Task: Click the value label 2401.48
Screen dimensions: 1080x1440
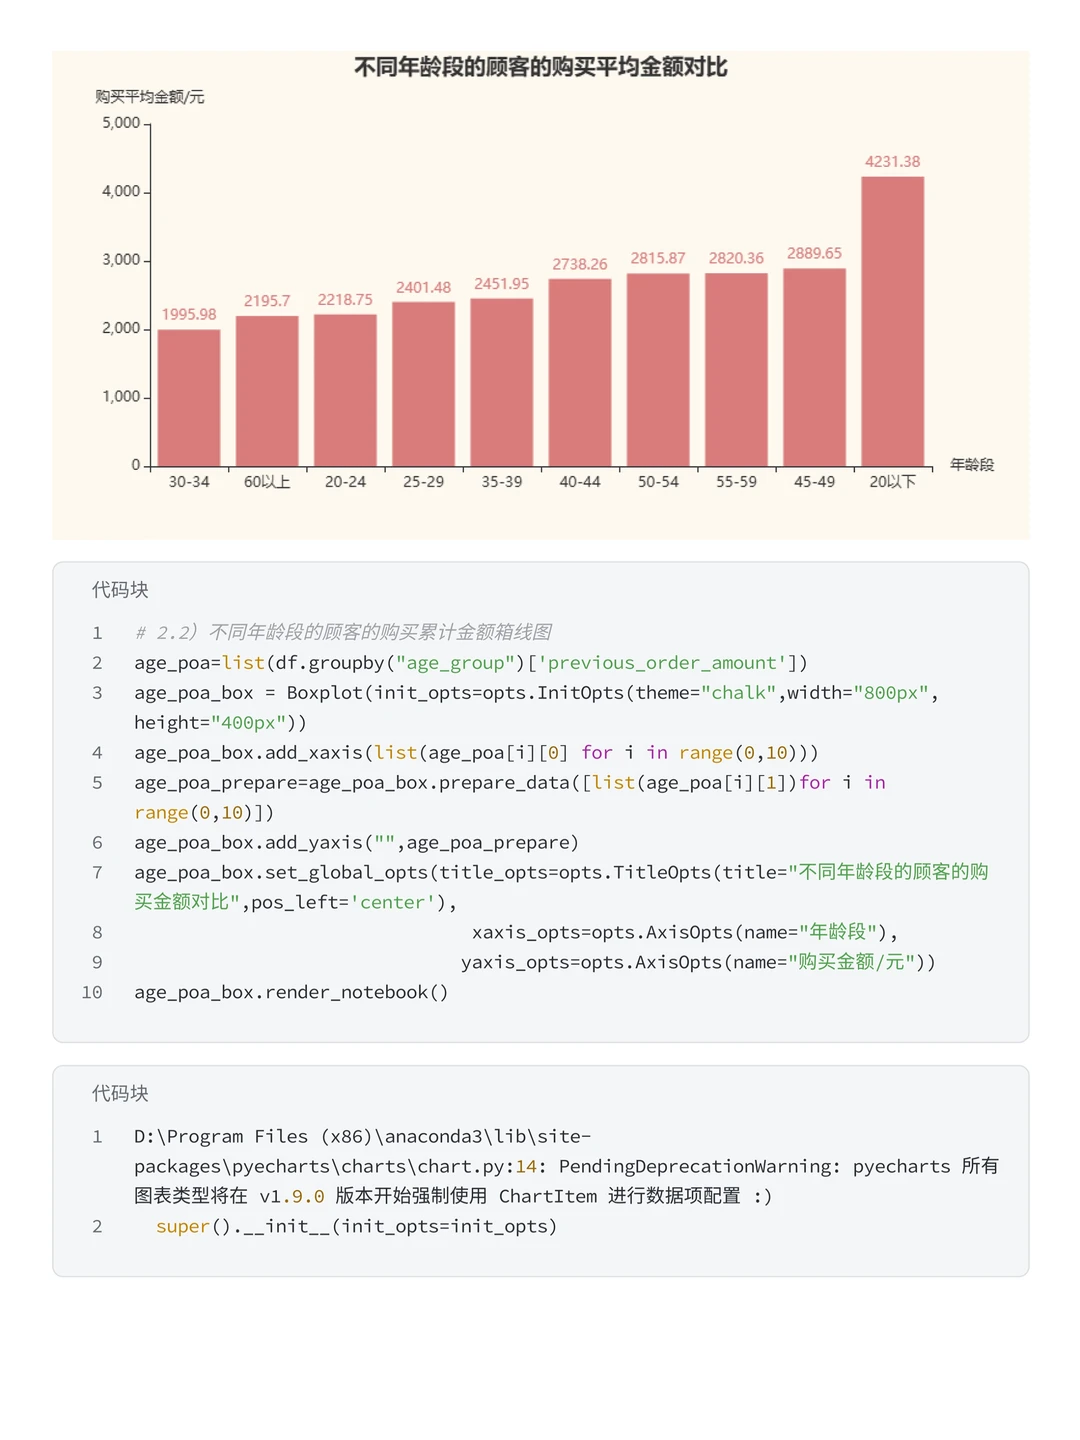Action: pos(423,288)
